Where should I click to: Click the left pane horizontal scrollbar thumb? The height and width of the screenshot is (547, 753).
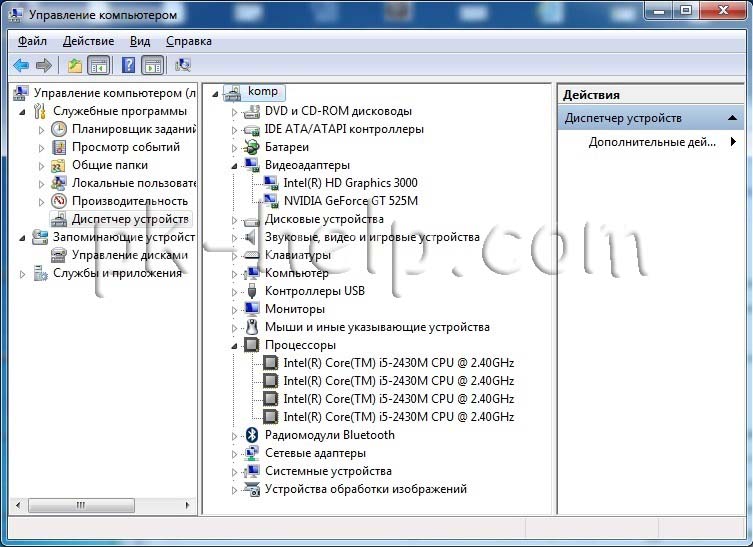(81, 505)
